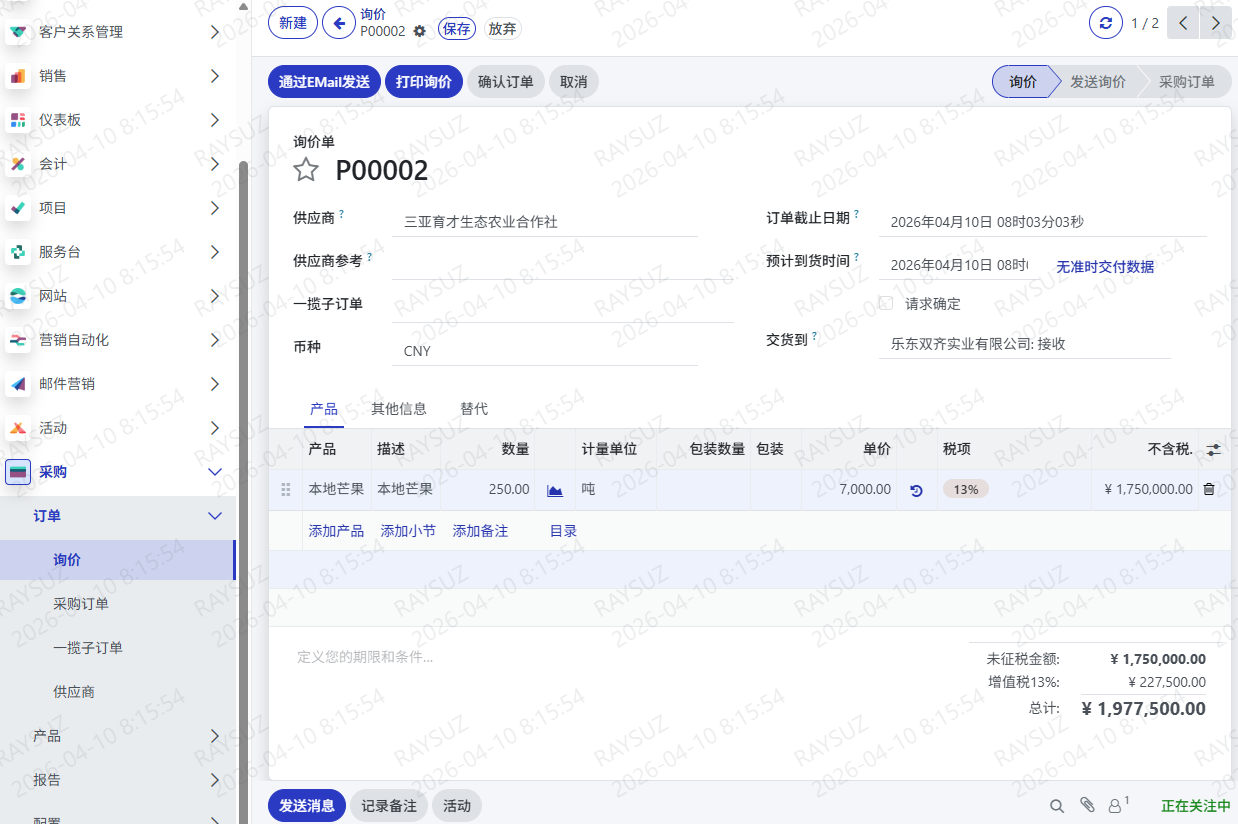Search messages with magnifier icon
The image size is (1238, 824).
pyautogui.click(x=1057, y=806)
